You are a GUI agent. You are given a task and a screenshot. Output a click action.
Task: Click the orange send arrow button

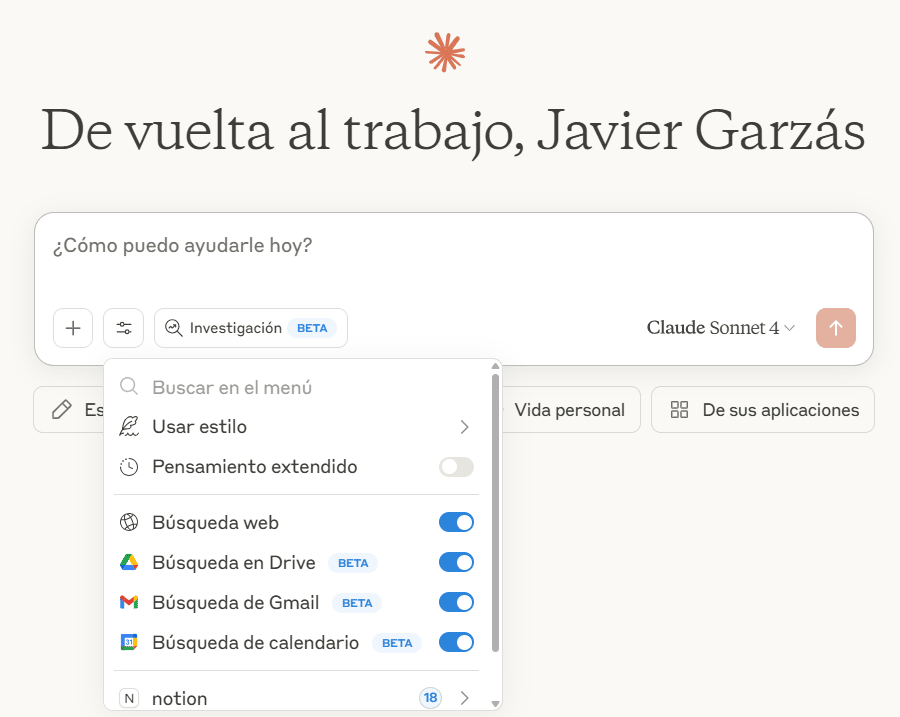[x=835, y=328]
